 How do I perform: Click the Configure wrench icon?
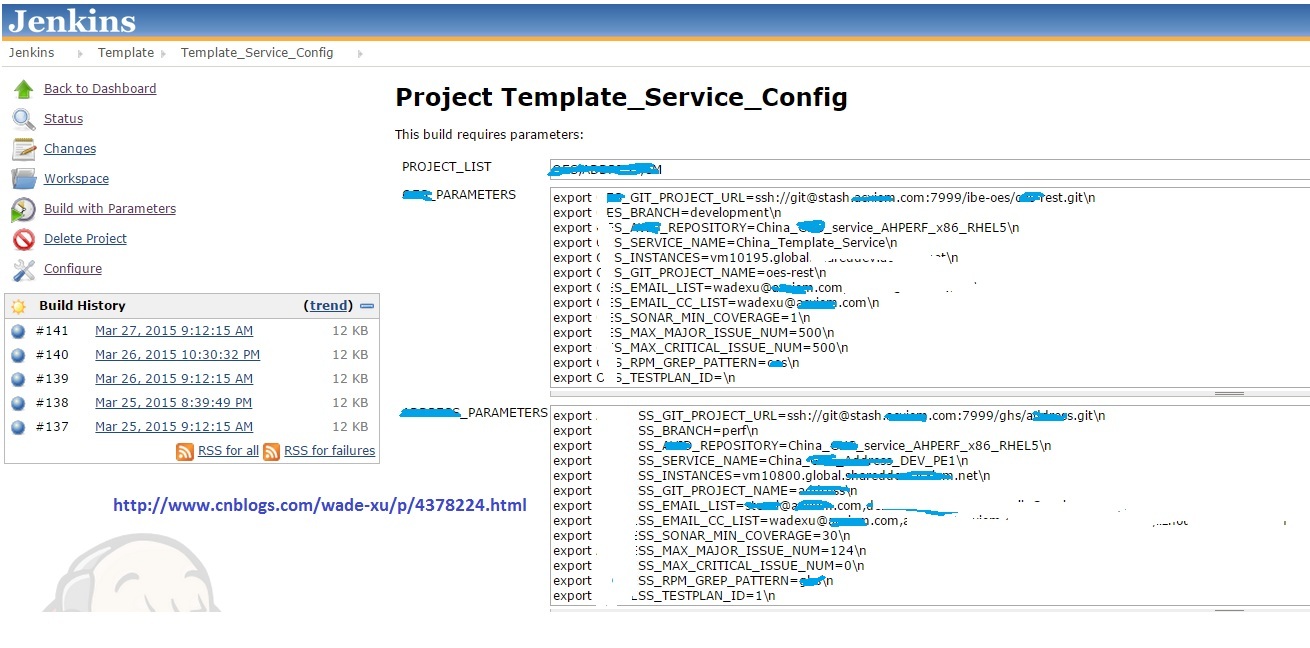24,269
